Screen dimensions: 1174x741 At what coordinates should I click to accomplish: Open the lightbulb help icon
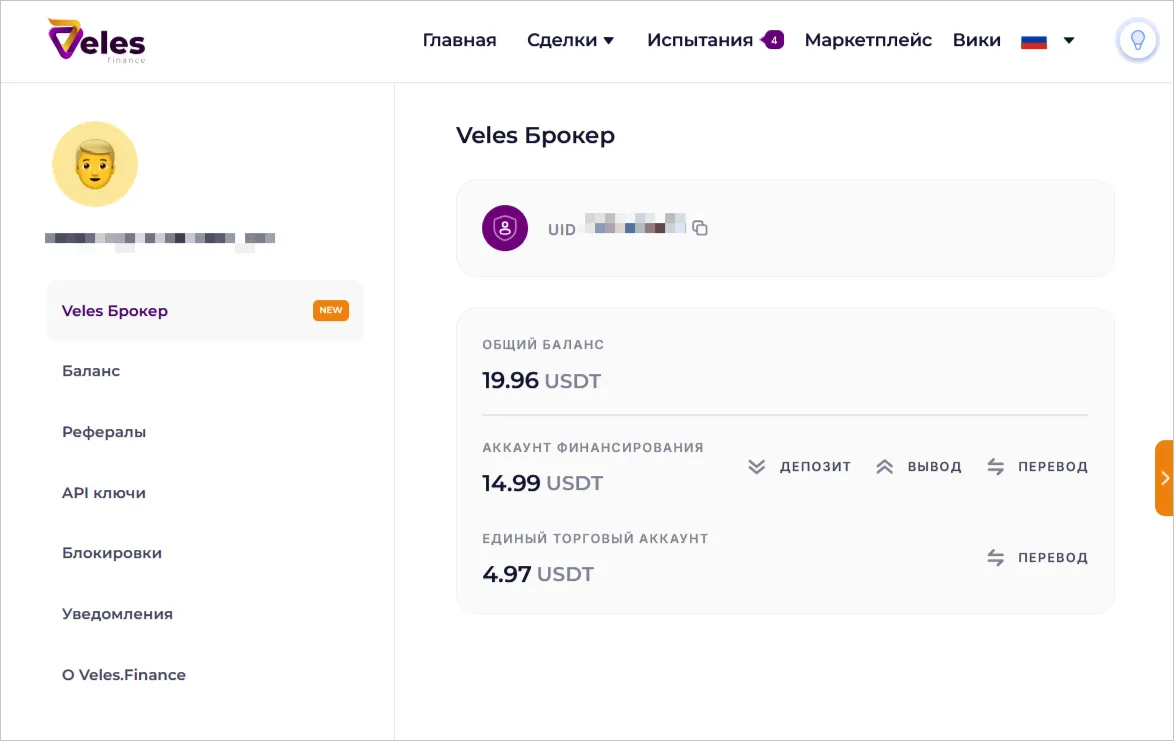coord(1137,40)
